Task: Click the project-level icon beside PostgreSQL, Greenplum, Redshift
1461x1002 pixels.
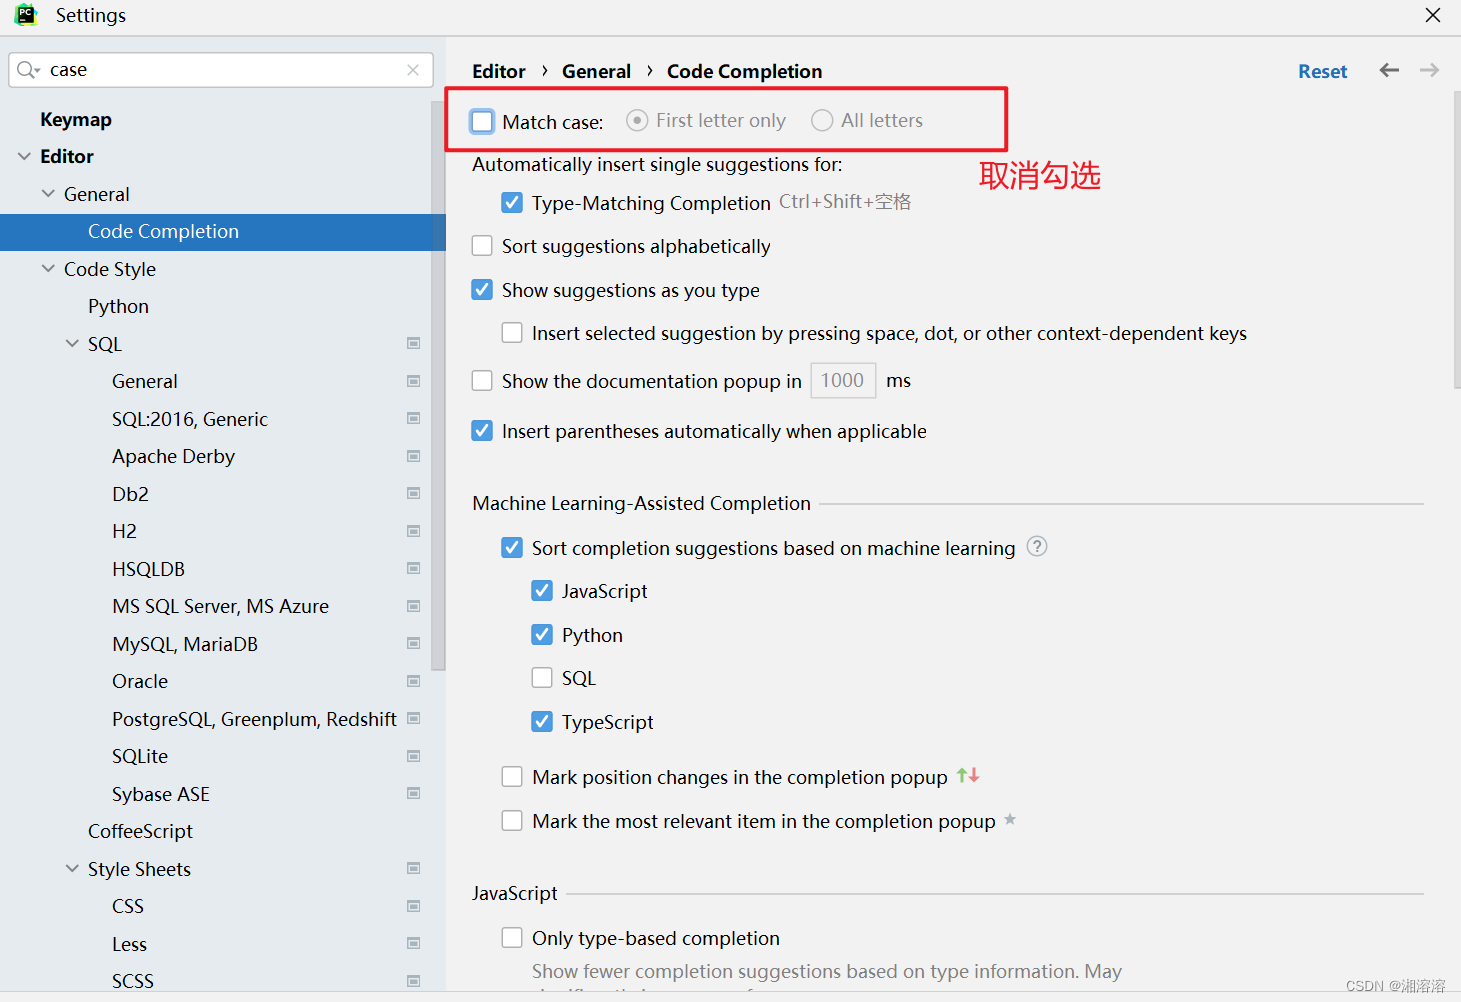Action: point(413,718)
